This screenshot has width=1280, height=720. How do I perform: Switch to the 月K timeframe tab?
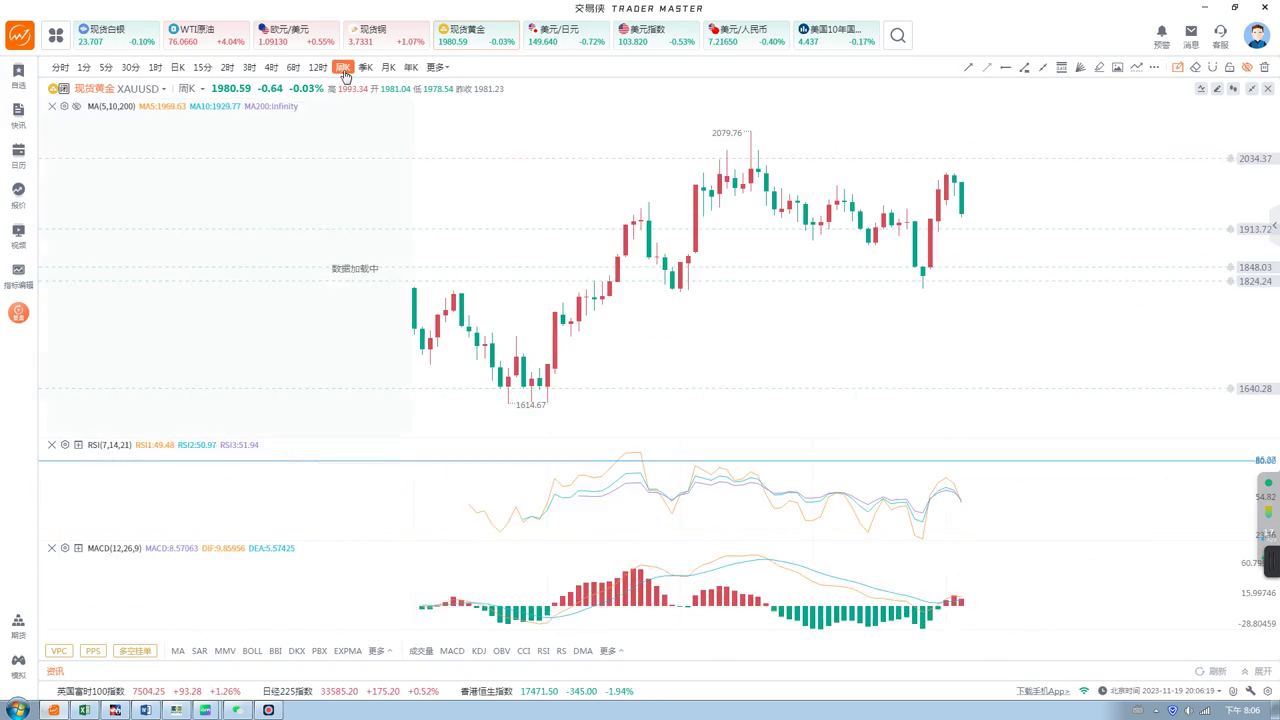click(388, 67)
